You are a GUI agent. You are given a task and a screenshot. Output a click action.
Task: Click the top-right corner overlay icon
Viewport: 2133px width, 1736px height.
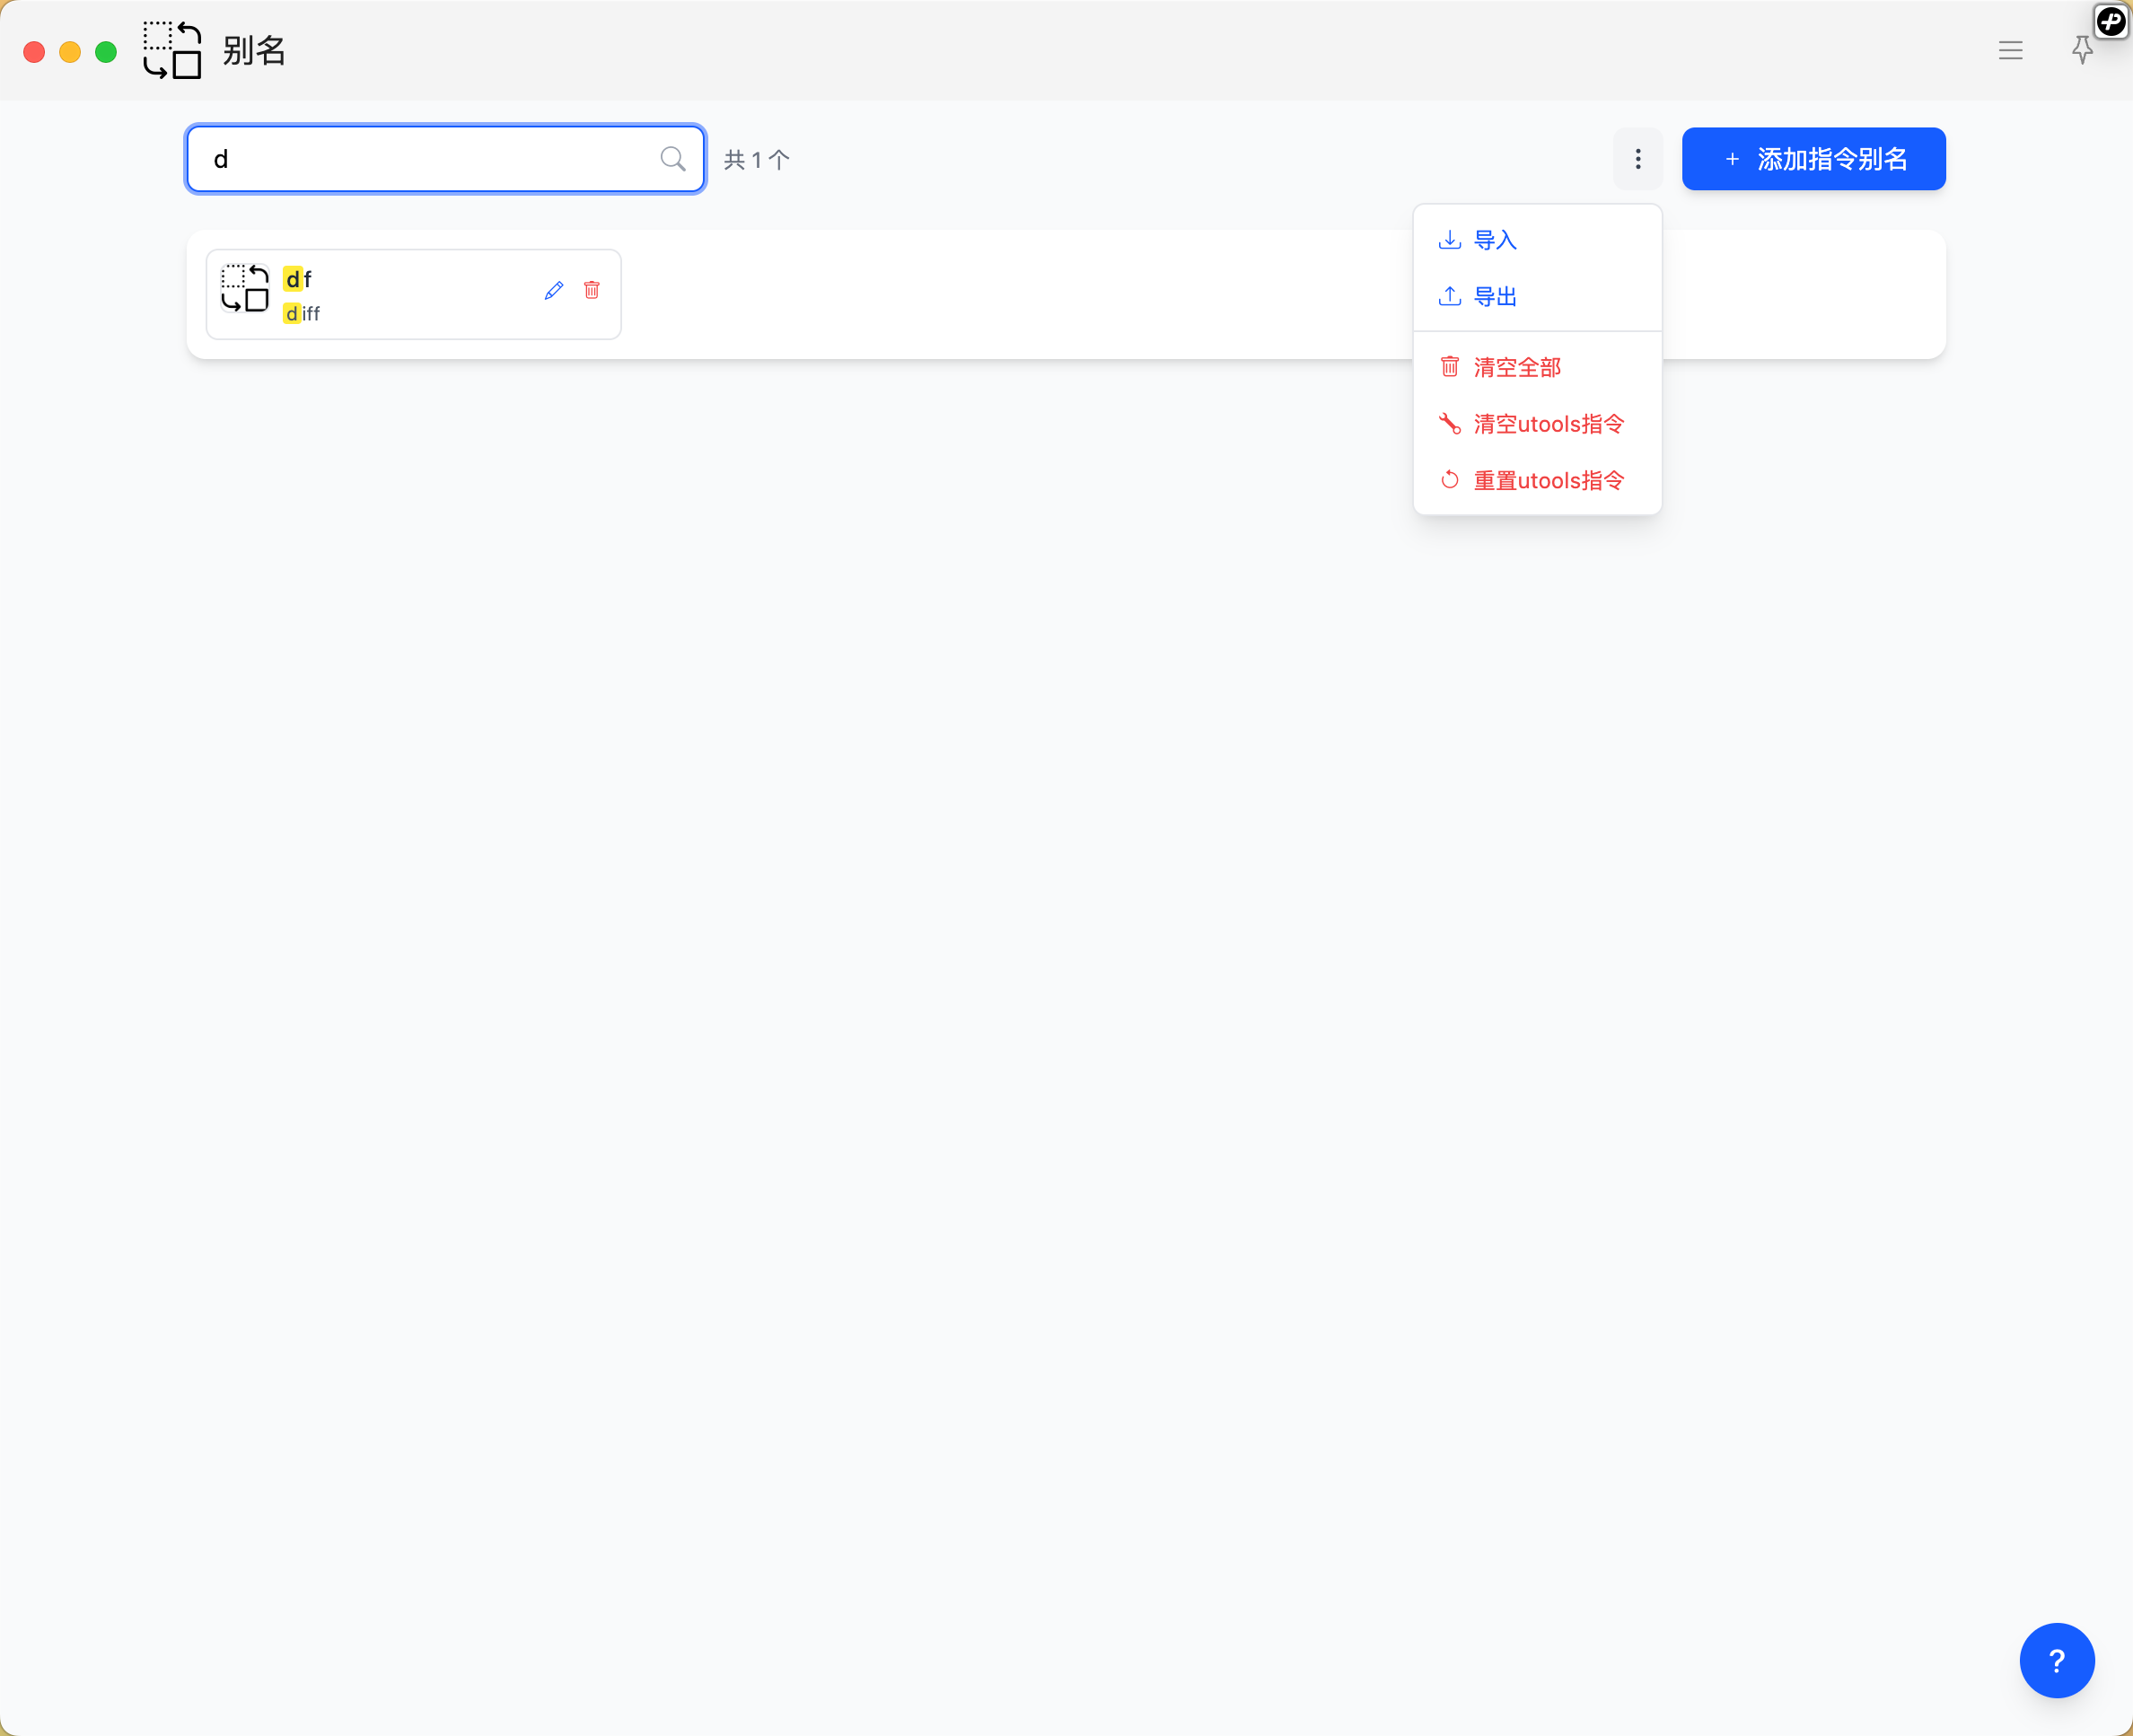tap(2111, 20)
